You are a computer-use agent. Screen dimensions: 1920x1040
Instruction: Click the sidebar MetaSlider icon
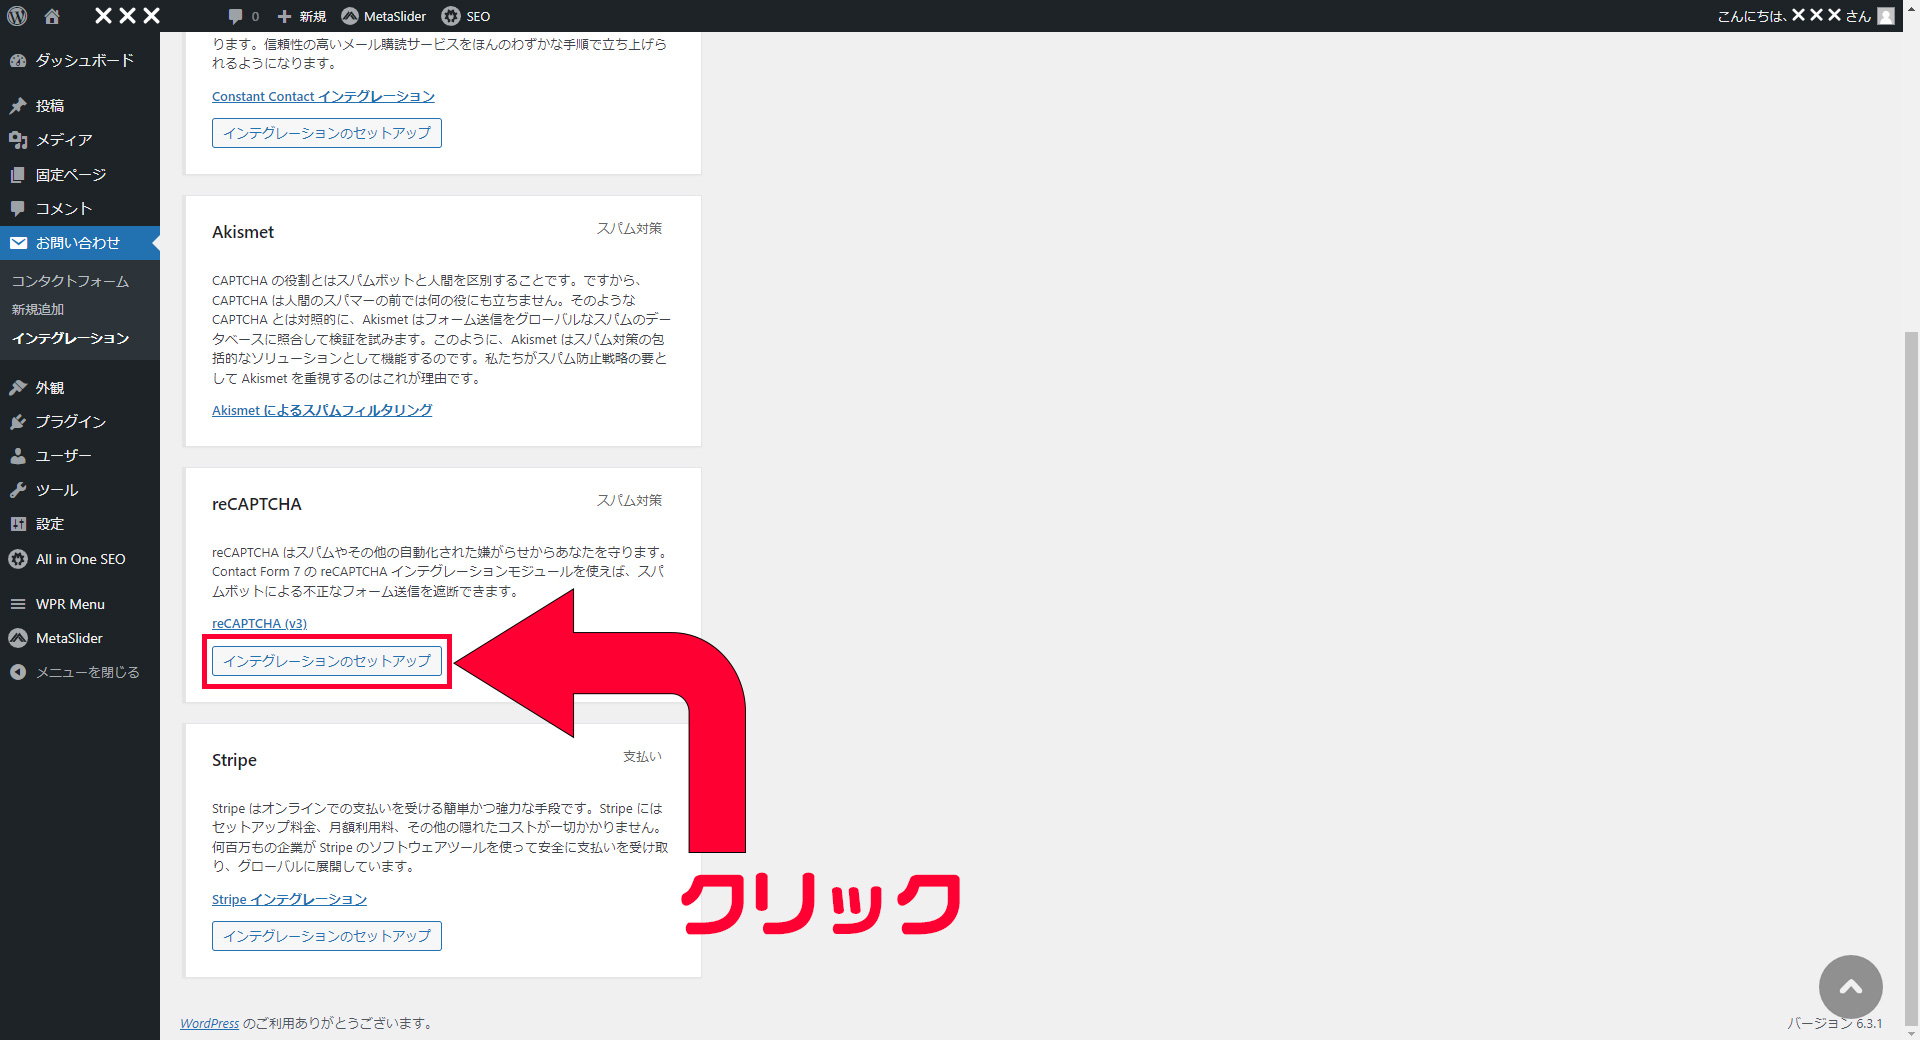coord(18,638)
